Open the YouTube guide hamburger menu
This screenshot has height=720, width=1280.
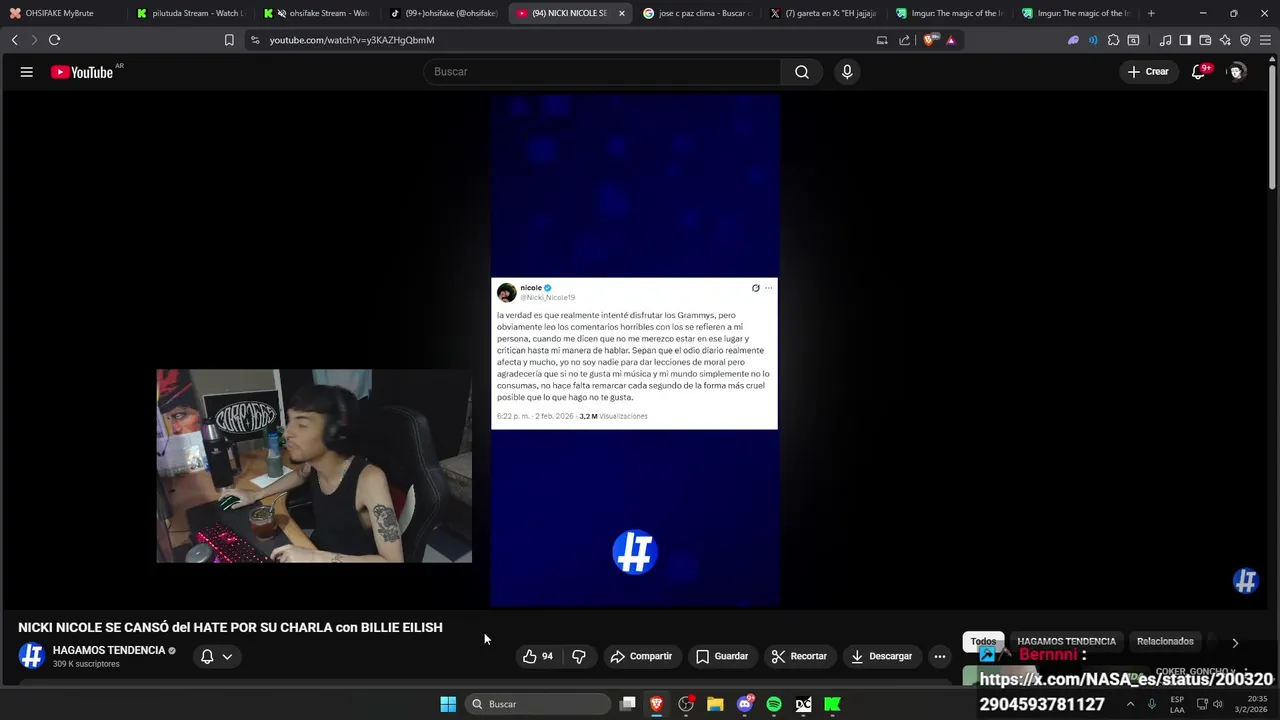pos(27,72)
